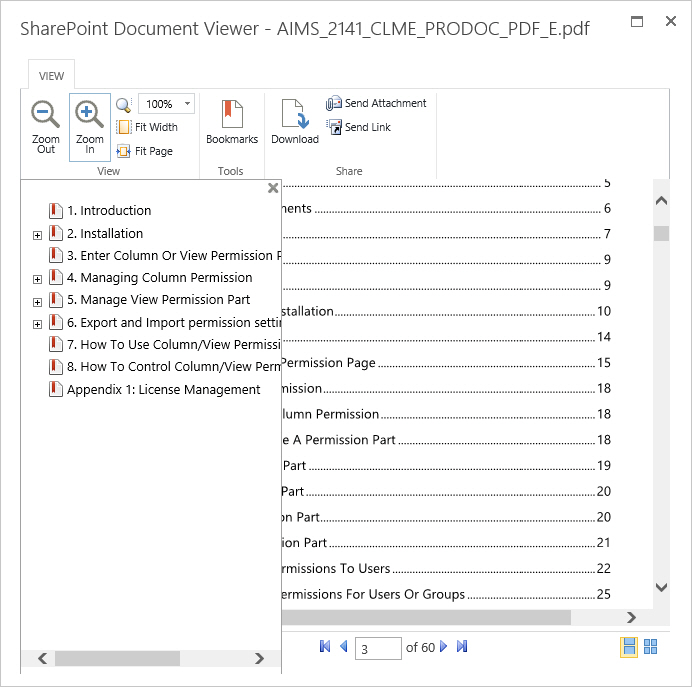Go to the last page

tap(462, 647)
